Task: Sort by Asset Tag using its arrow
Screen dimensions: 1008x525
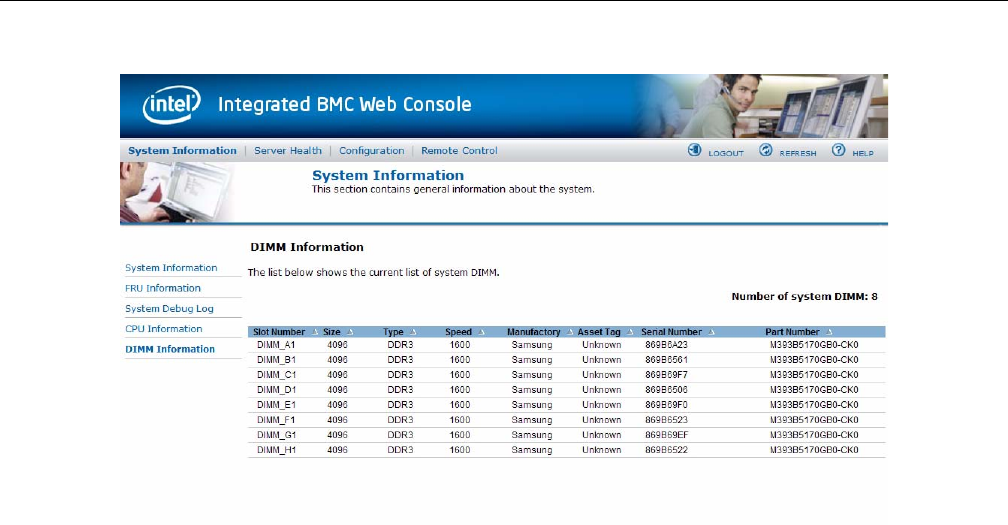Action: pyautogui.click(x=630, y=332)
